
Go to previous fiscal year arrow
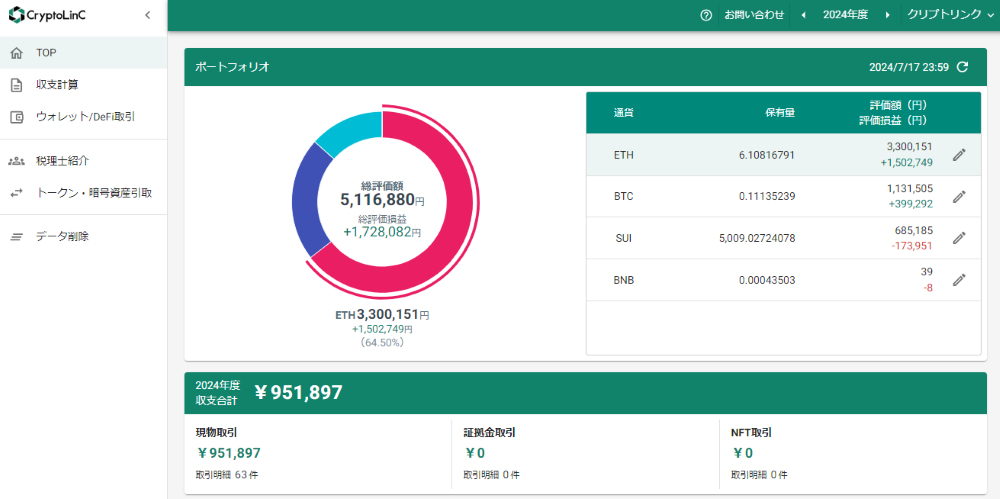point(803,15)
